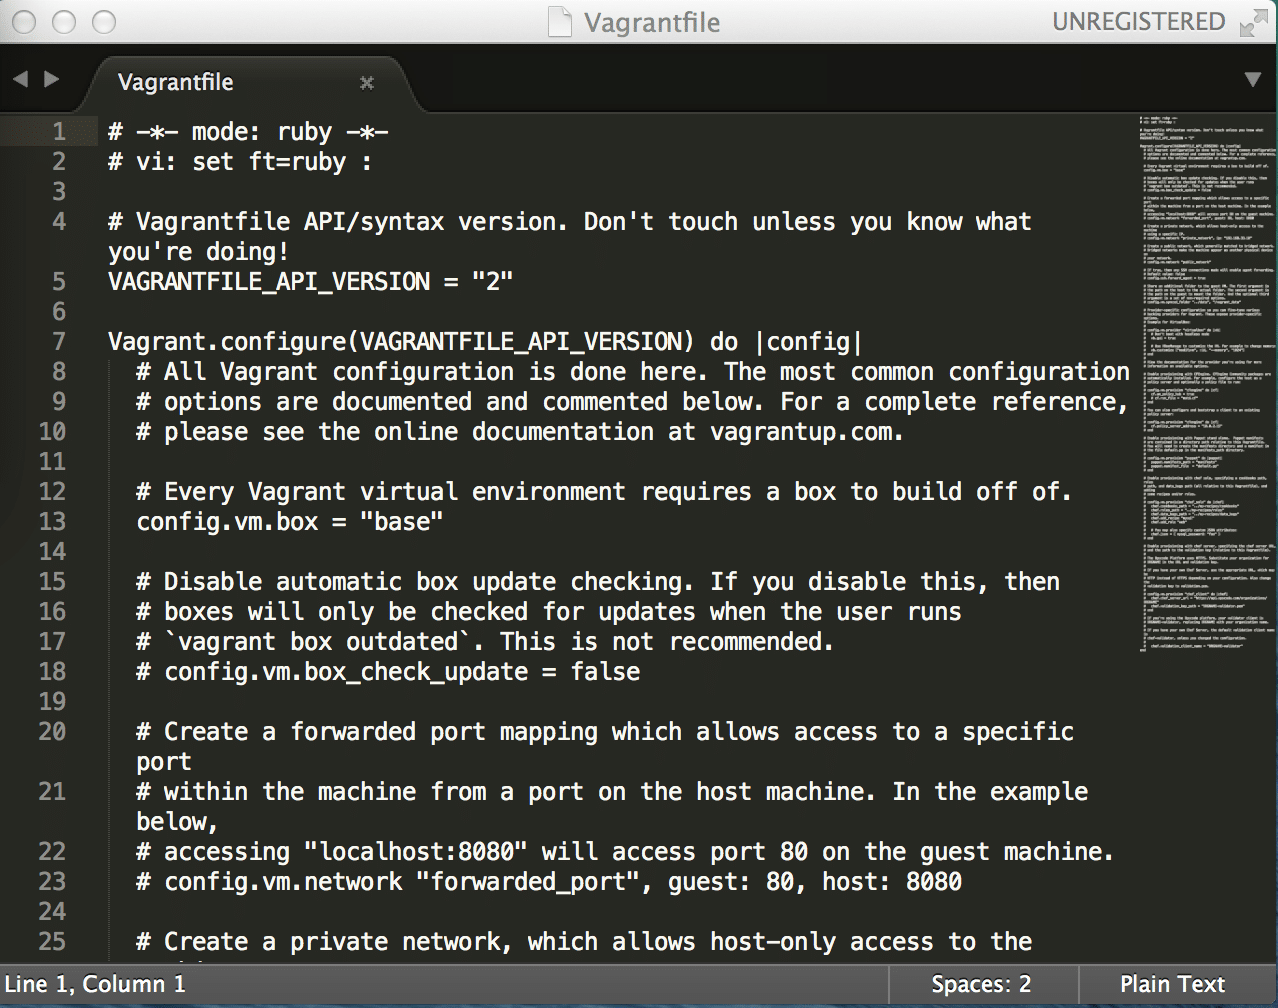Click the right tab-scroll arrow
Screen dimensions: 1278x1008
(52, 80)
